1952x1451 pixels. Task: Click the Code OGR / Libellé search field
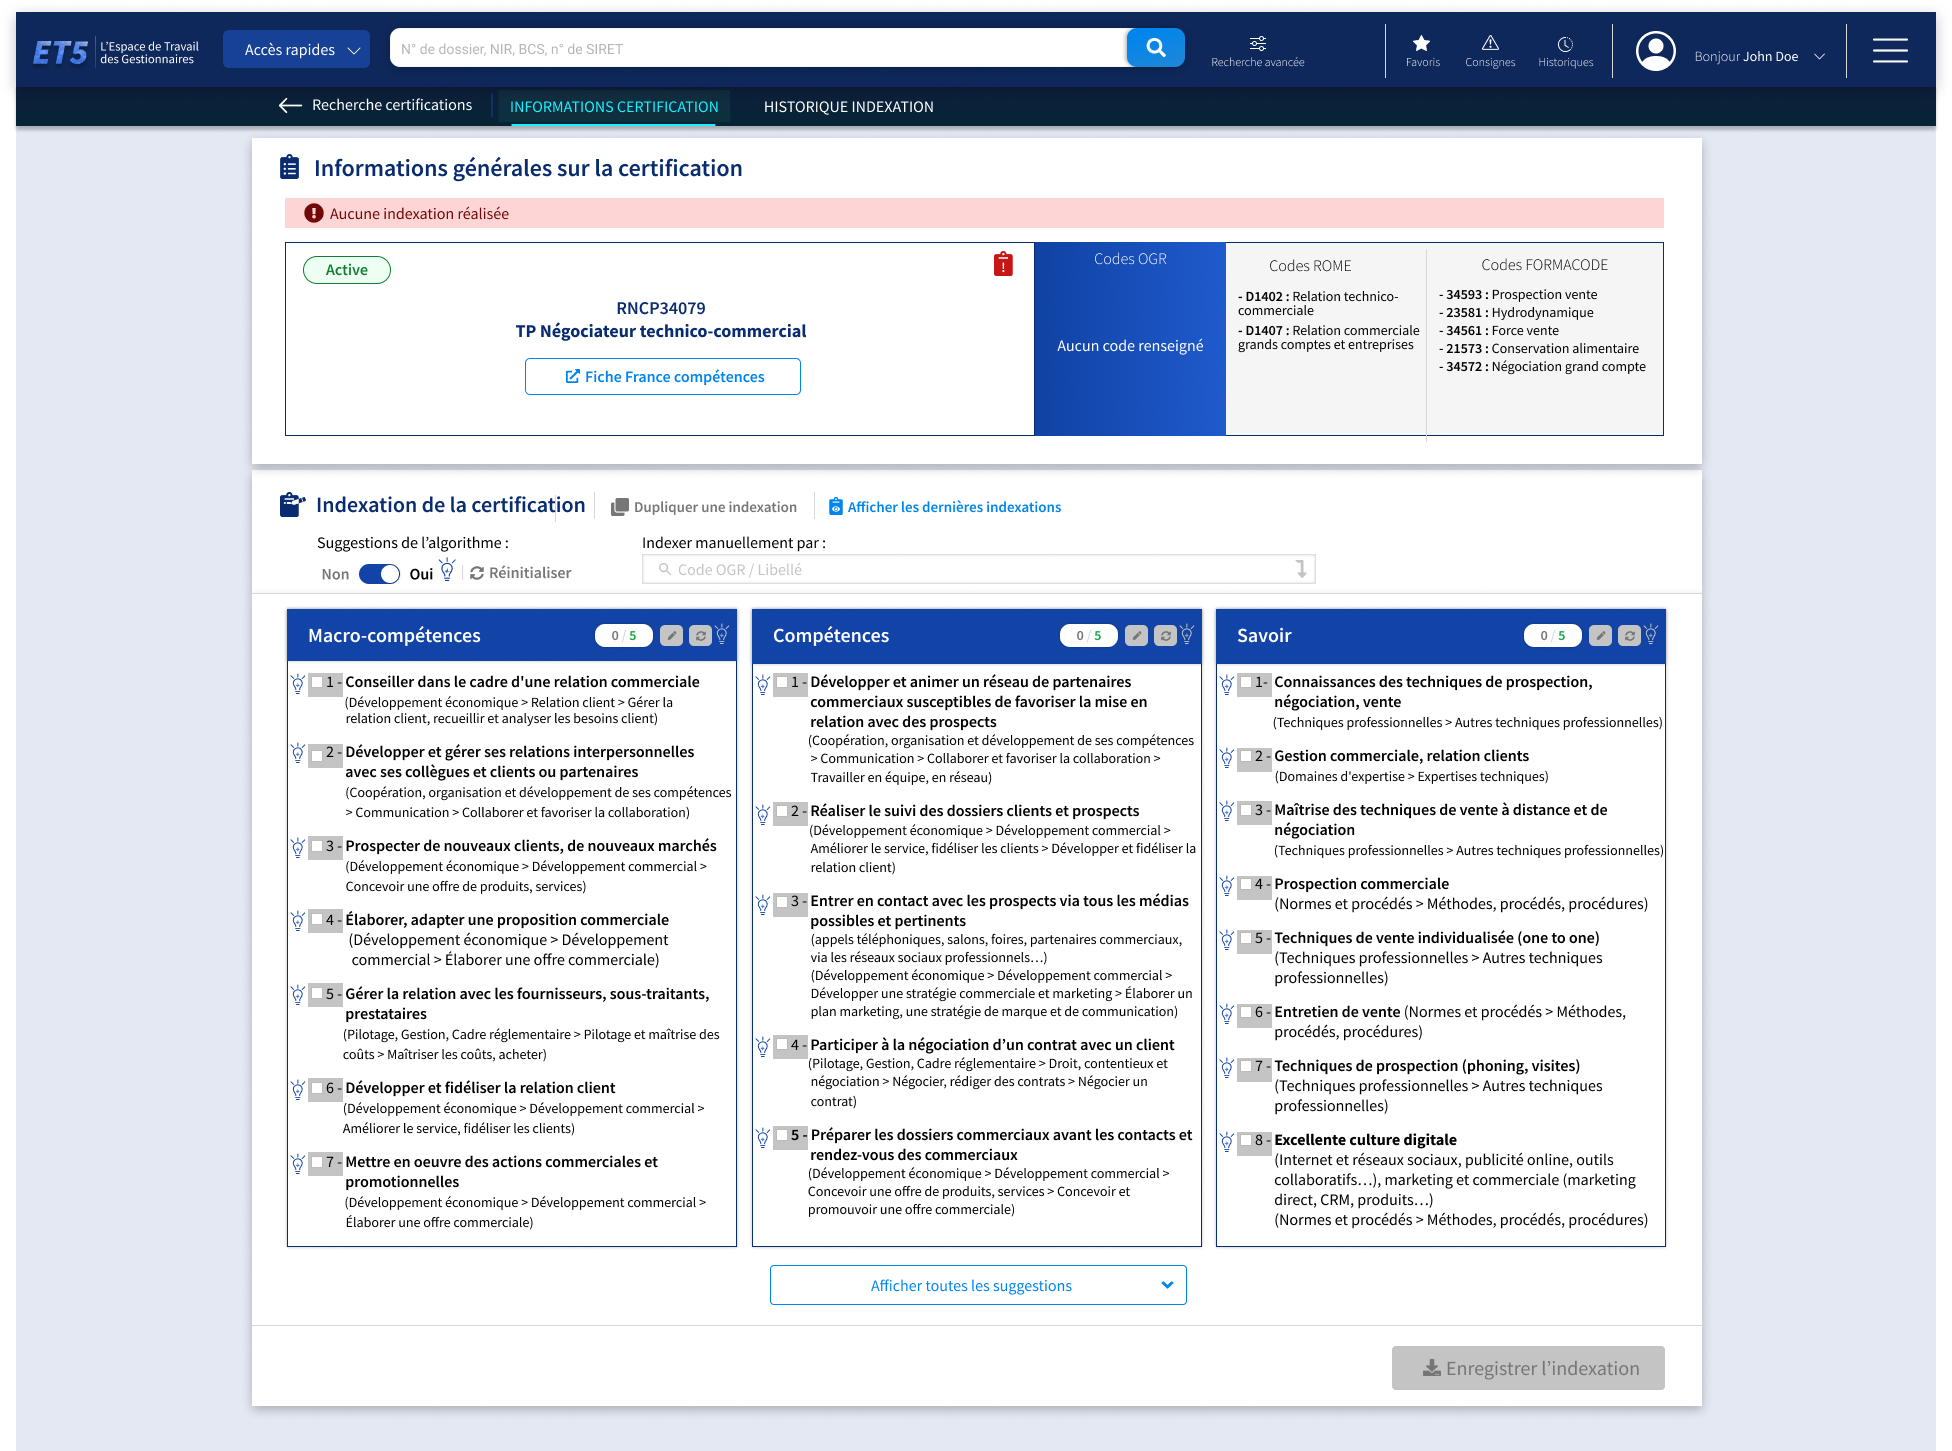coord(977,570)
